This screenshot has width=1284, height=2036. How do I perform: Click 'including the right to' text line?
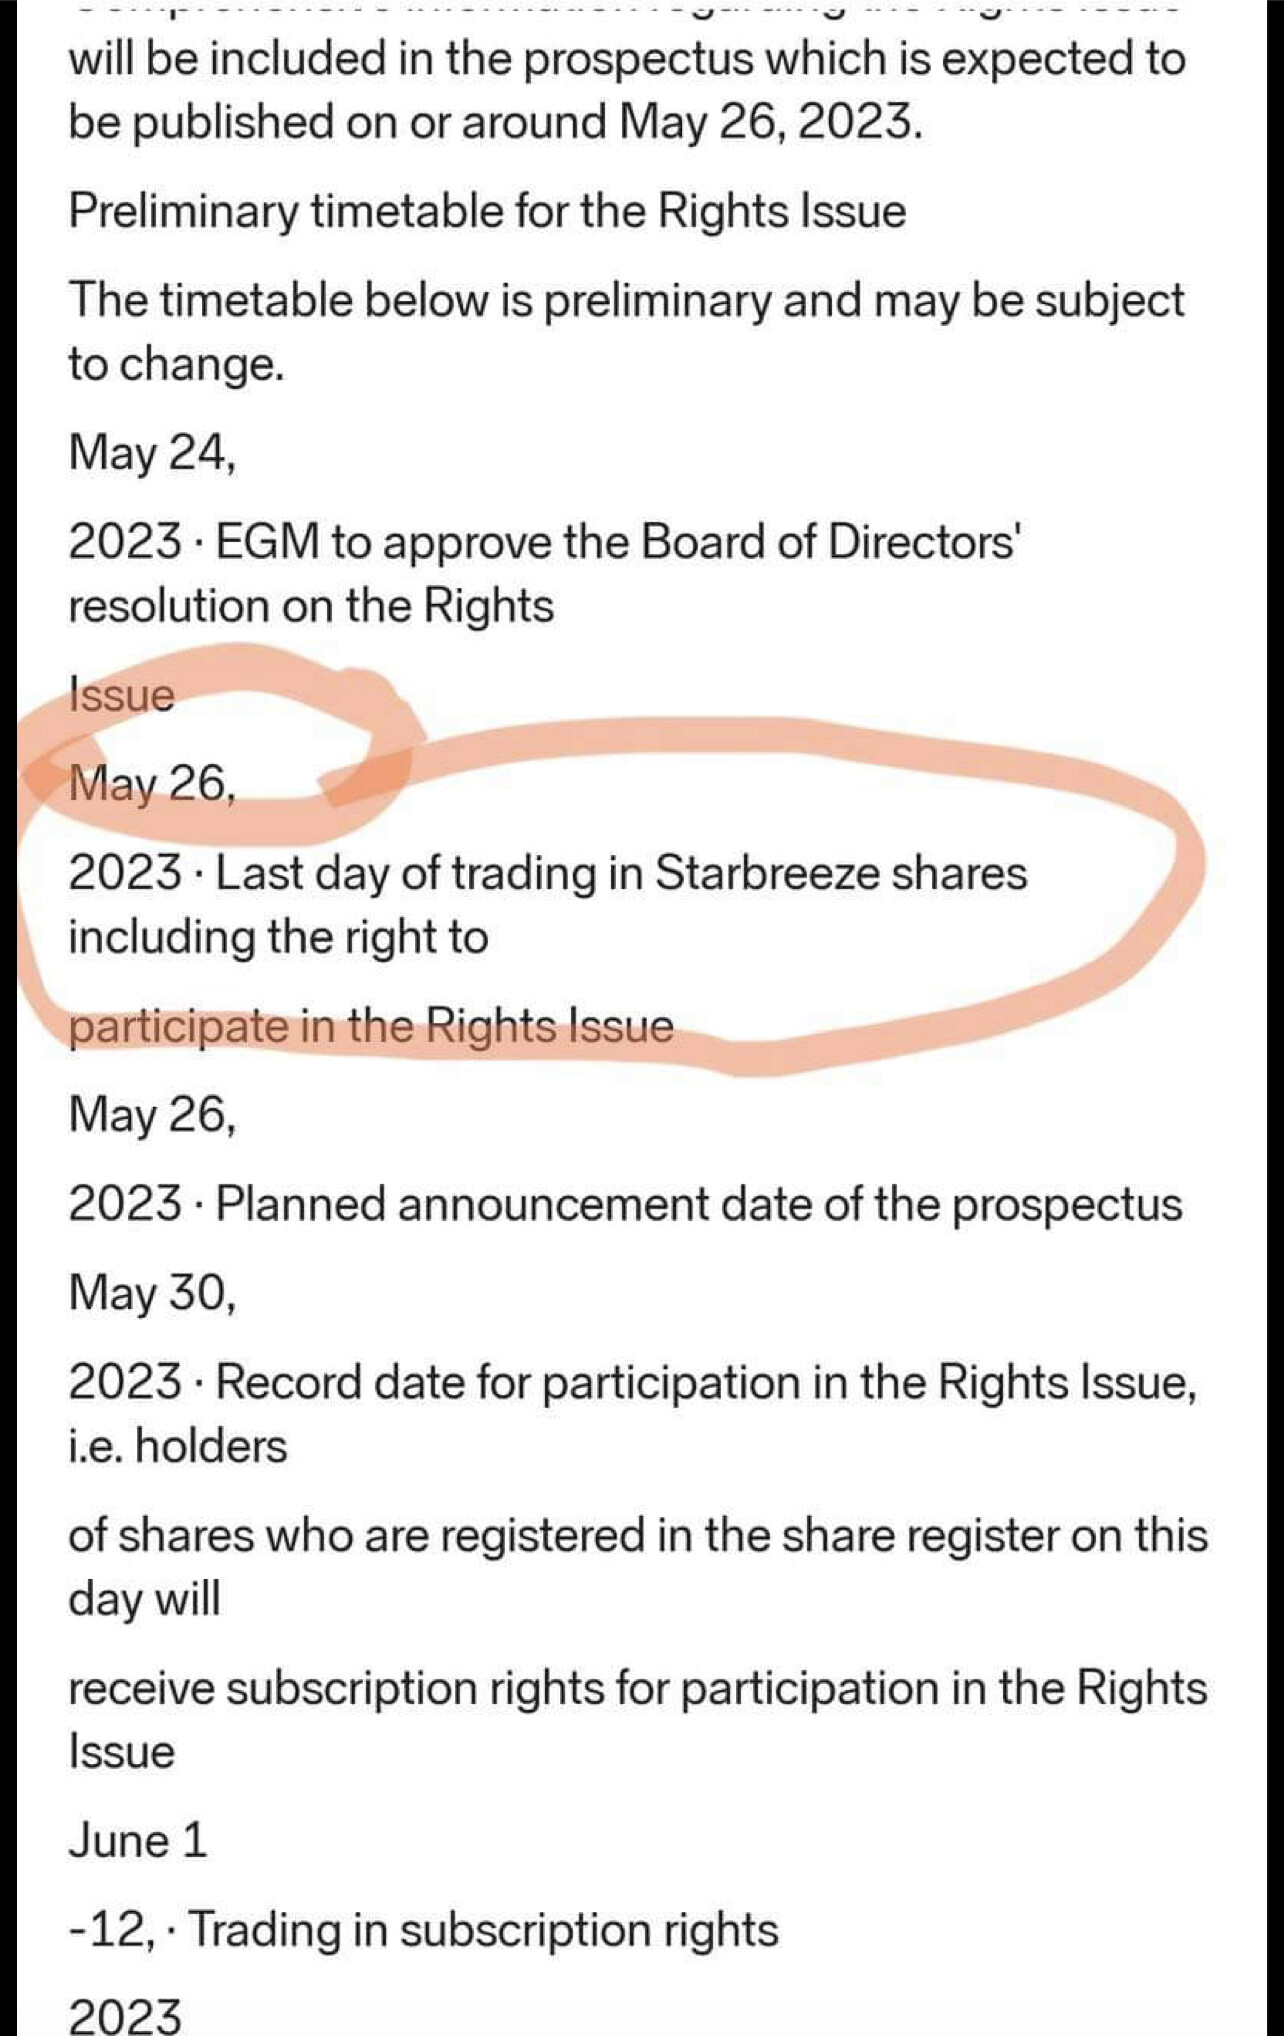tap(278, 938)
